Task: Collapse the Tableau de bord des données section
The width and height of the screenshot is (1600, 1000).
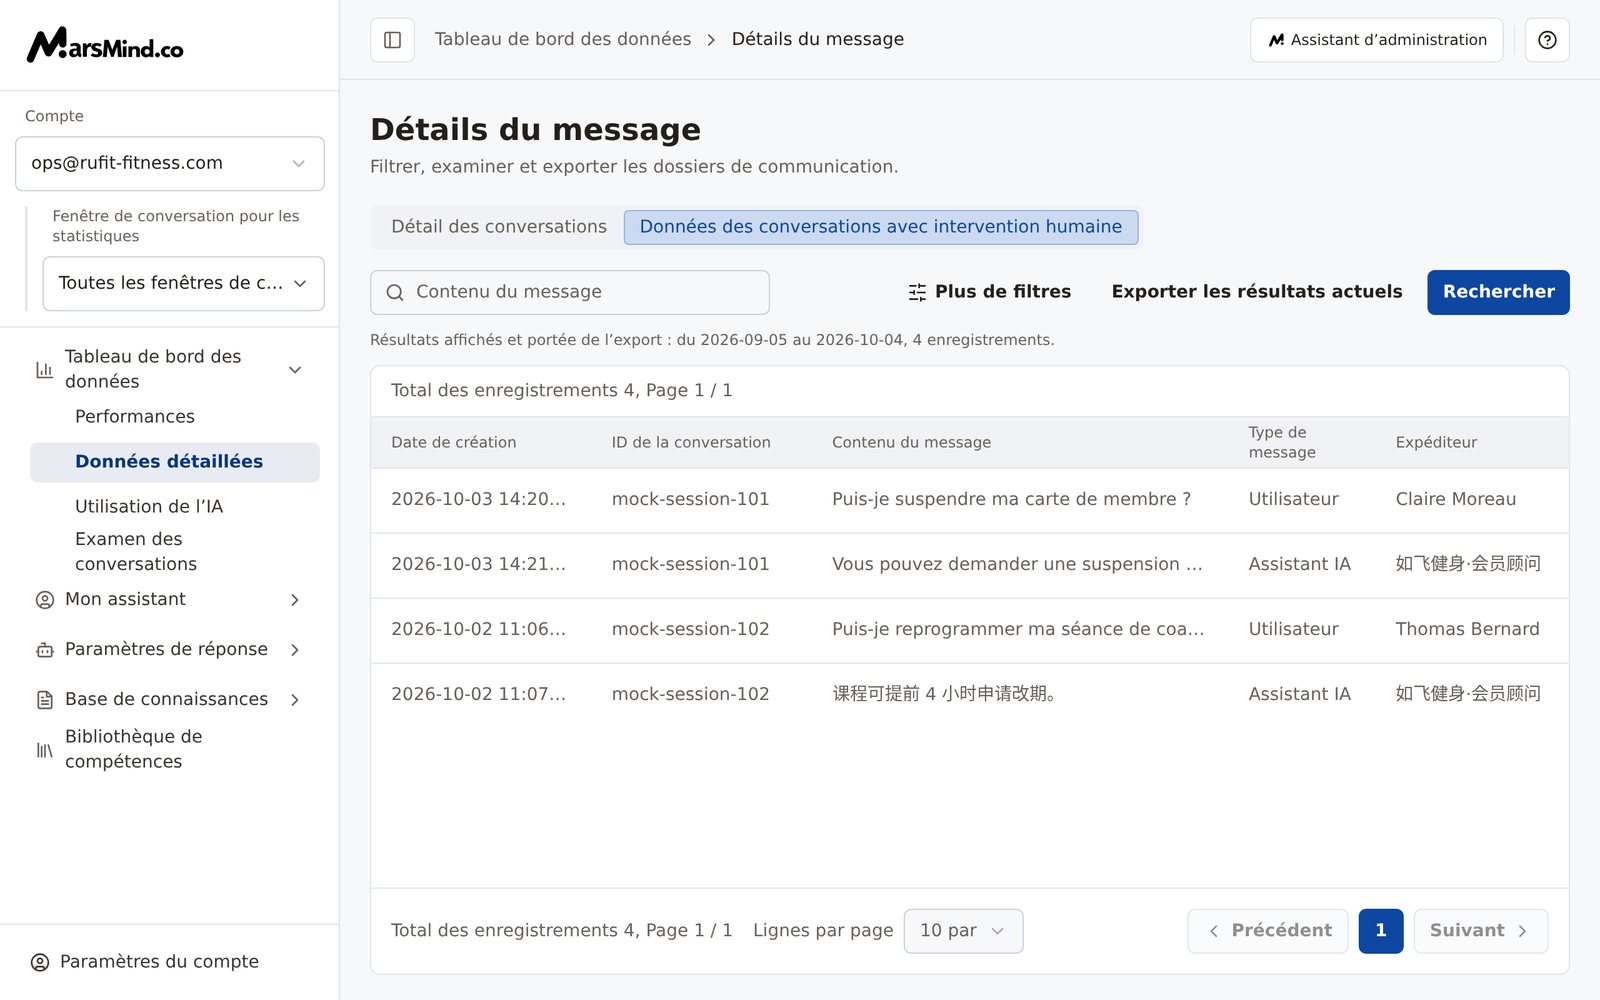Action: [x=295, y=369]
